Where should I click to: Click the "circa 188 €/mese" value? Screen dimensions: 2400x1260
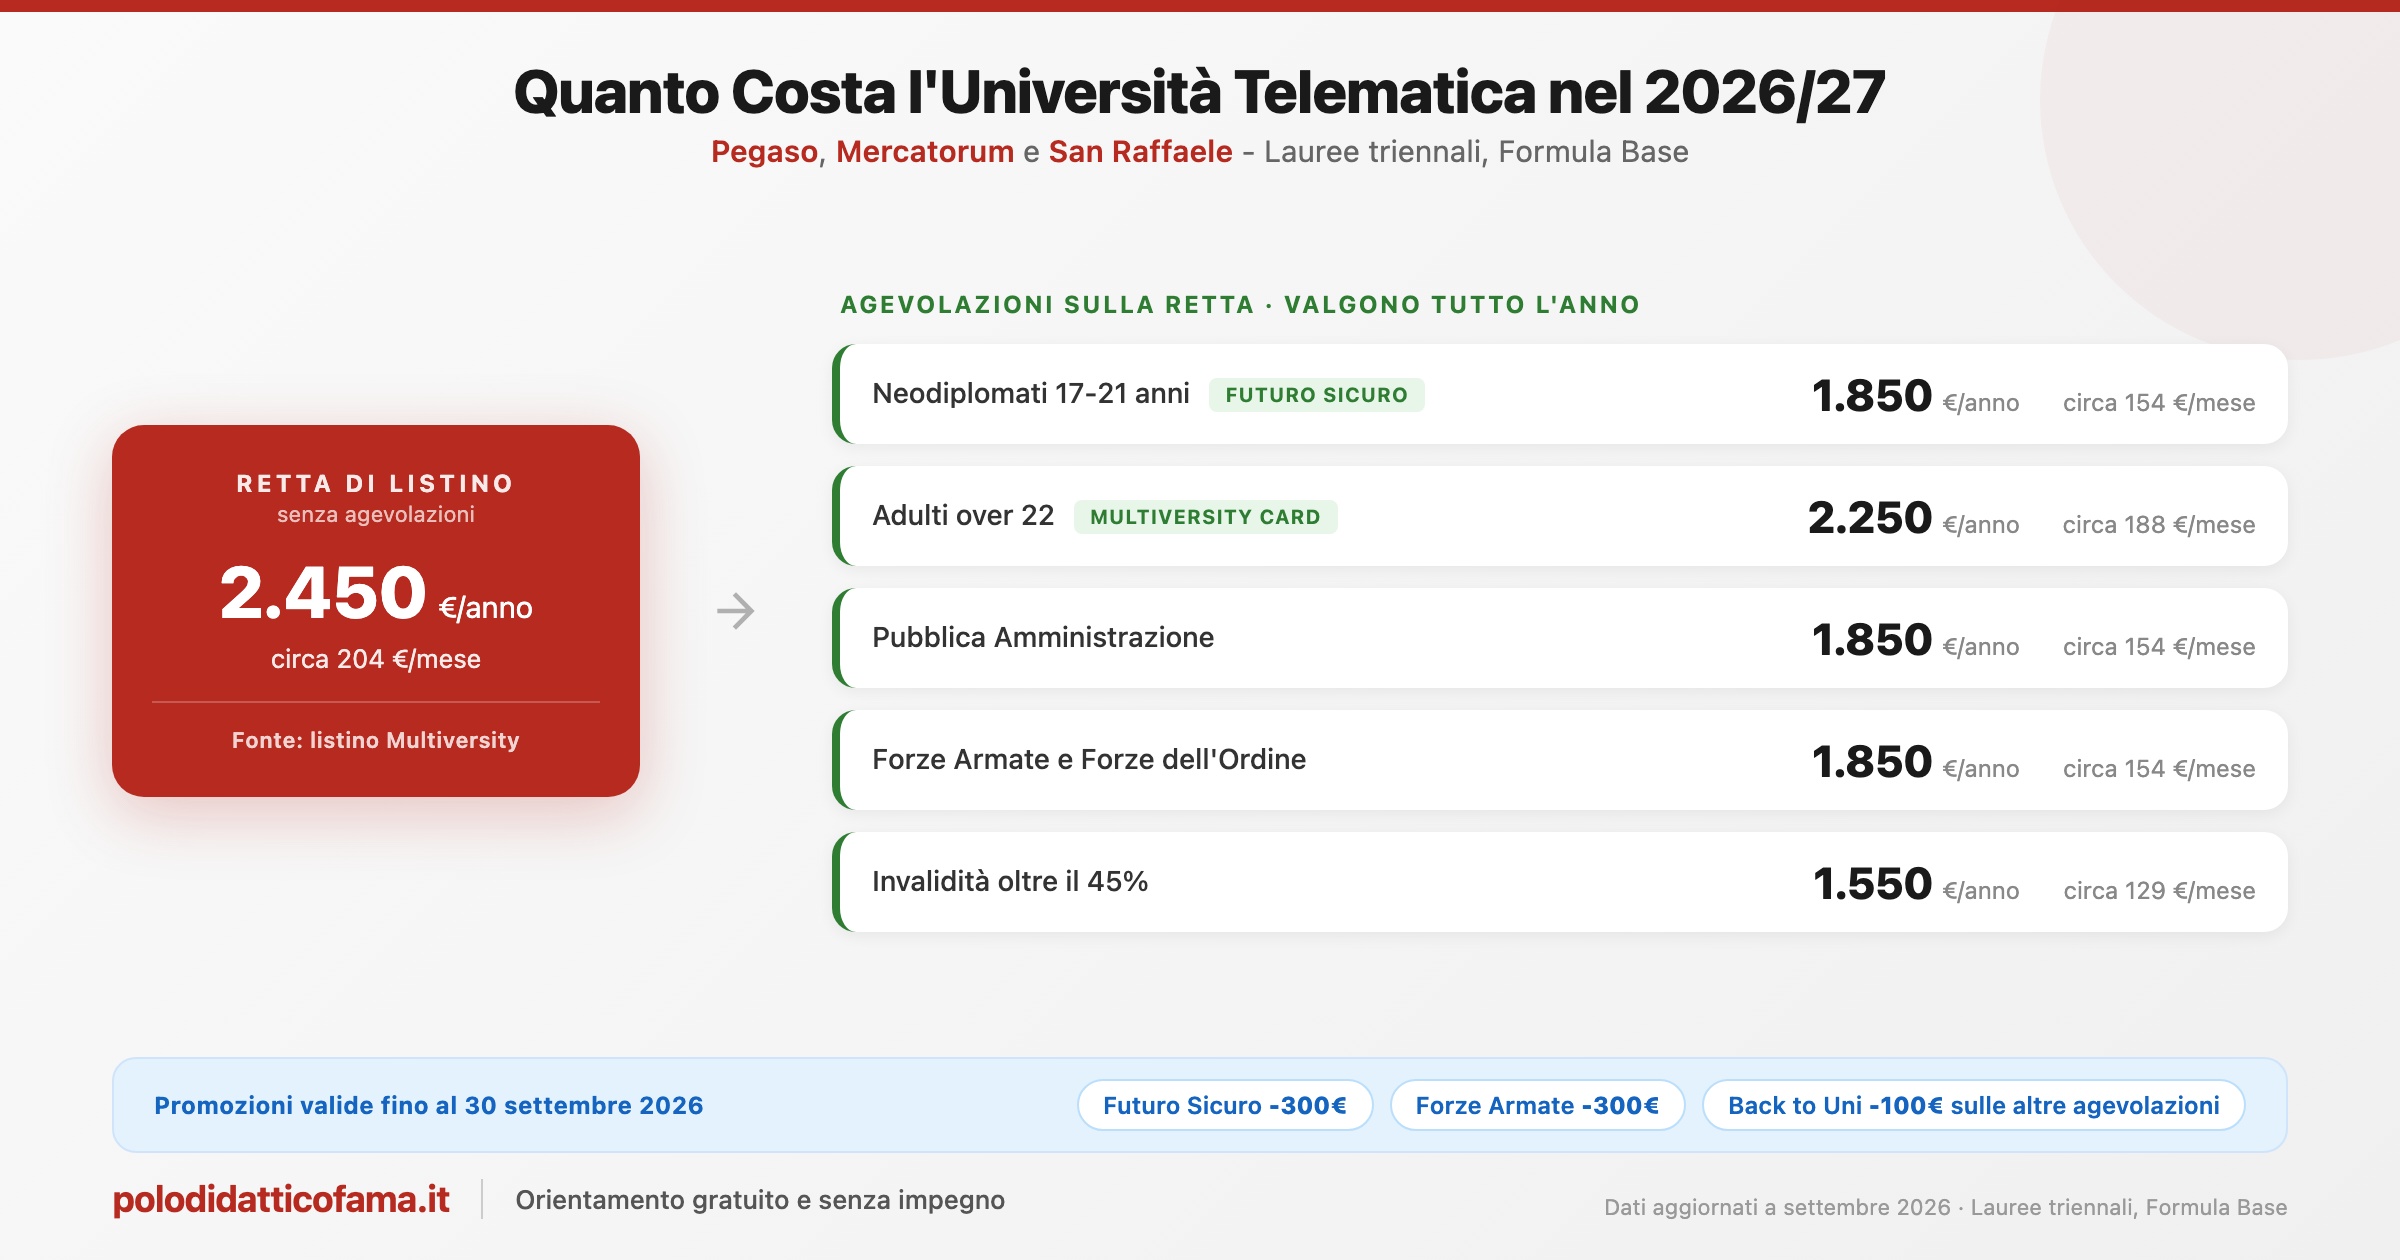[x=2159, y=525]
